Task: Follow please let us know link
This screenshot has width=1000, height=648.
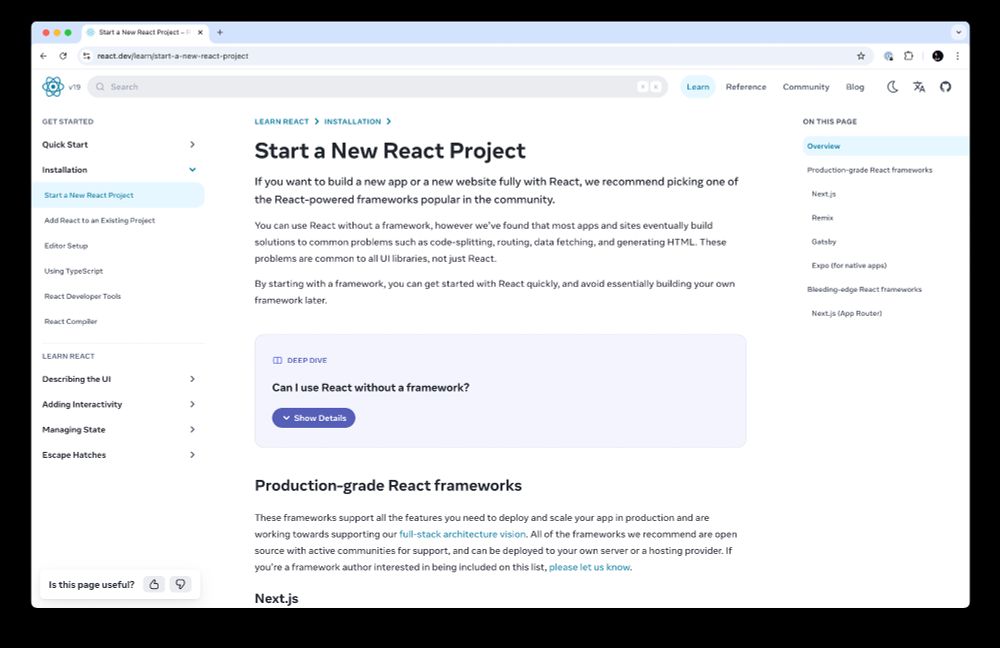Action: pyautogui.click(x=589, y=567)
